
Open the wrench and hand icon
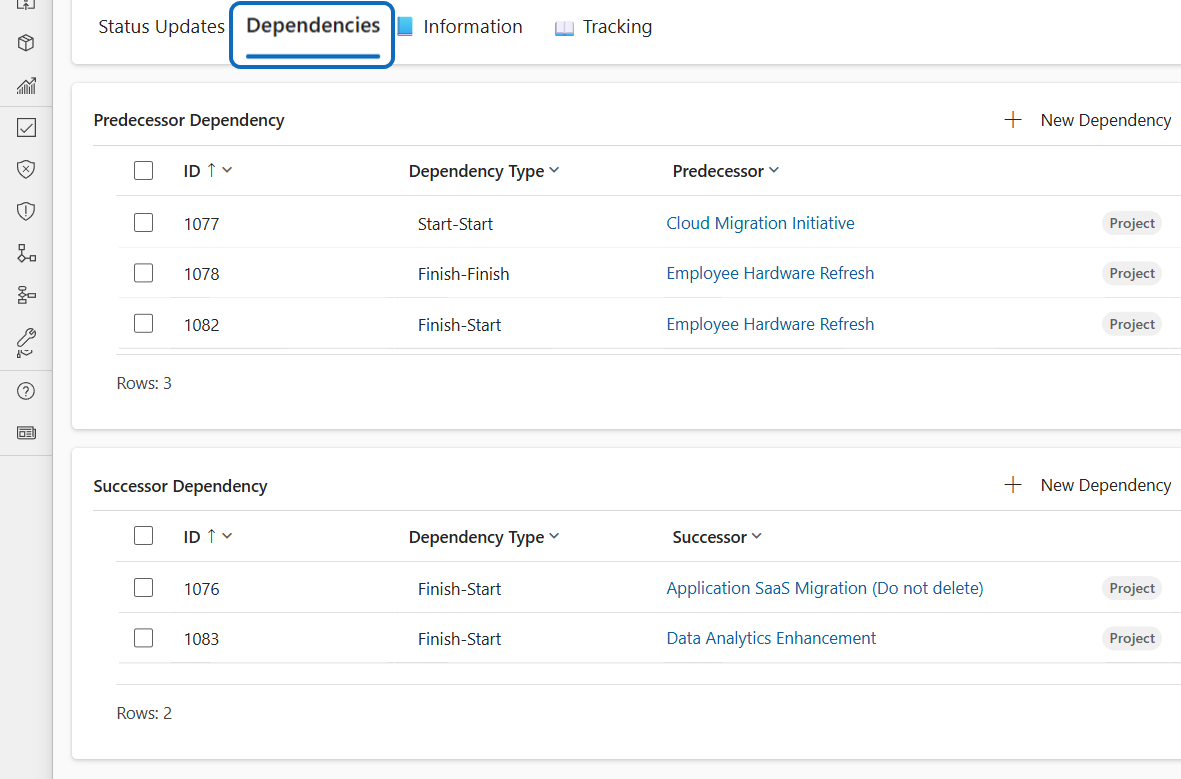point(27,343)
